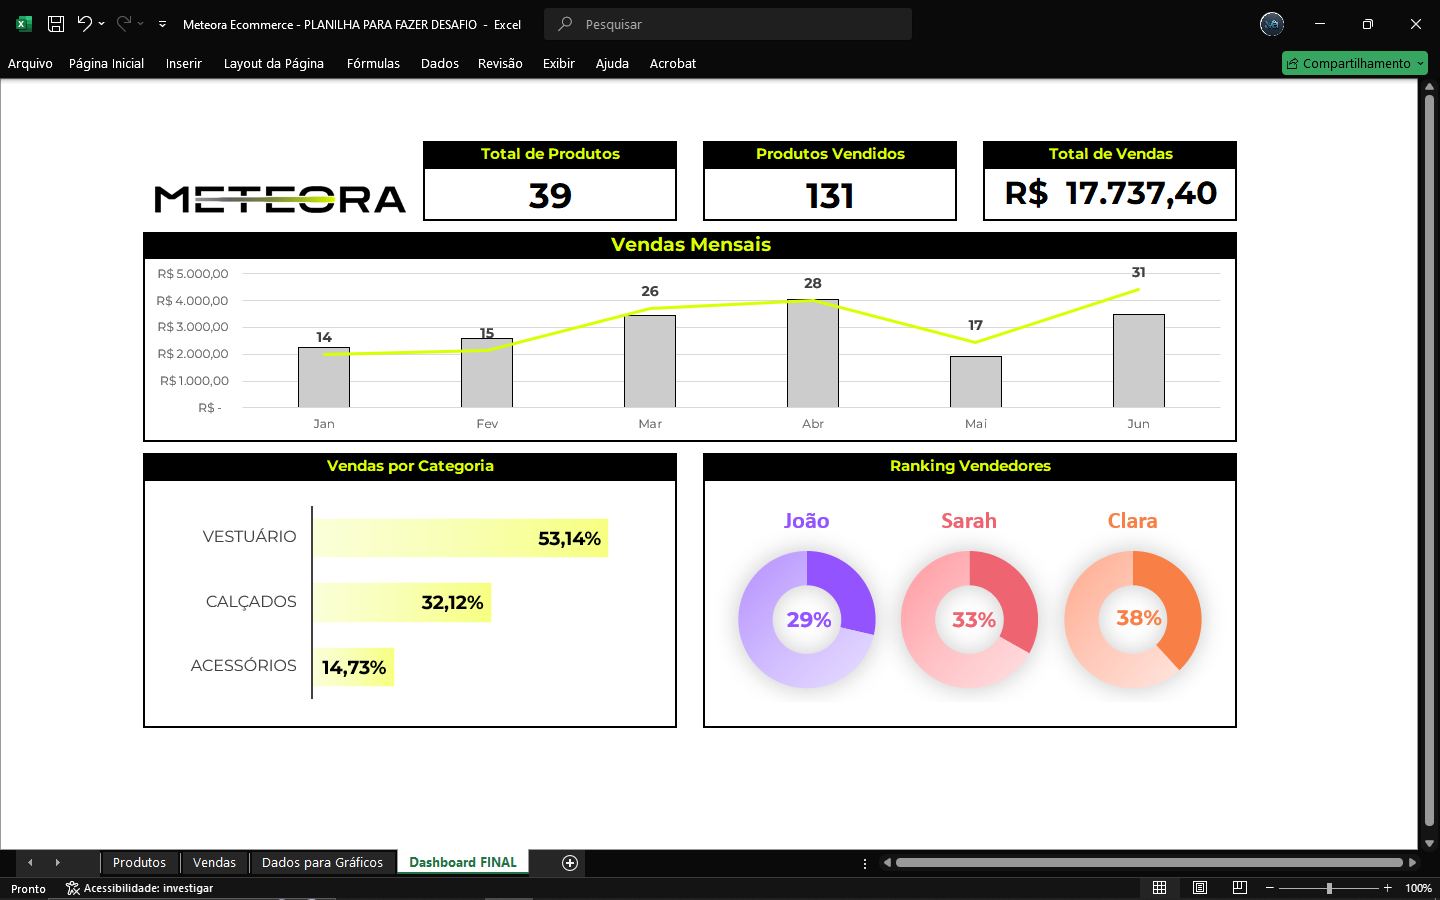Click the sheet tab bar resize handle dots
Viewport: 1440px width, 900px height.
click(x=865, y=863)
